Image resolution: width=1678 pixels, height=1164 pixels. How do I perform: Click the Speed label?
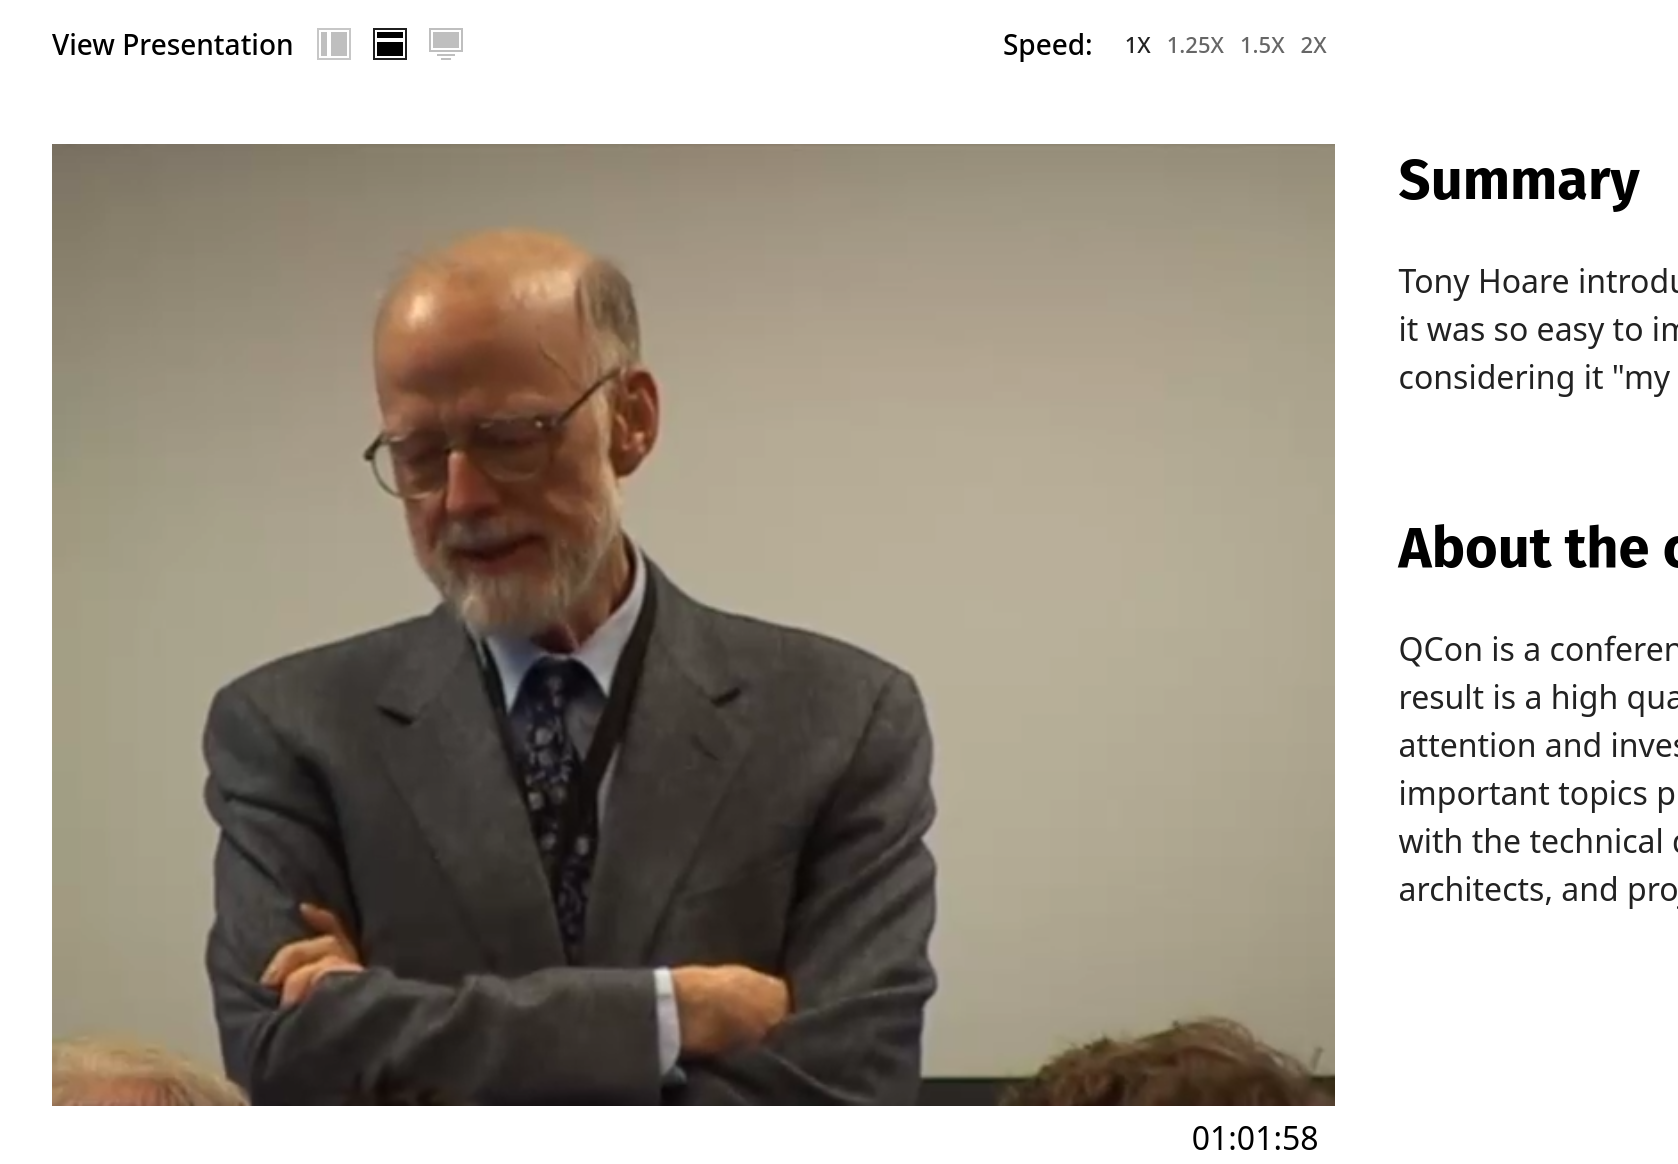[1048, 45]
